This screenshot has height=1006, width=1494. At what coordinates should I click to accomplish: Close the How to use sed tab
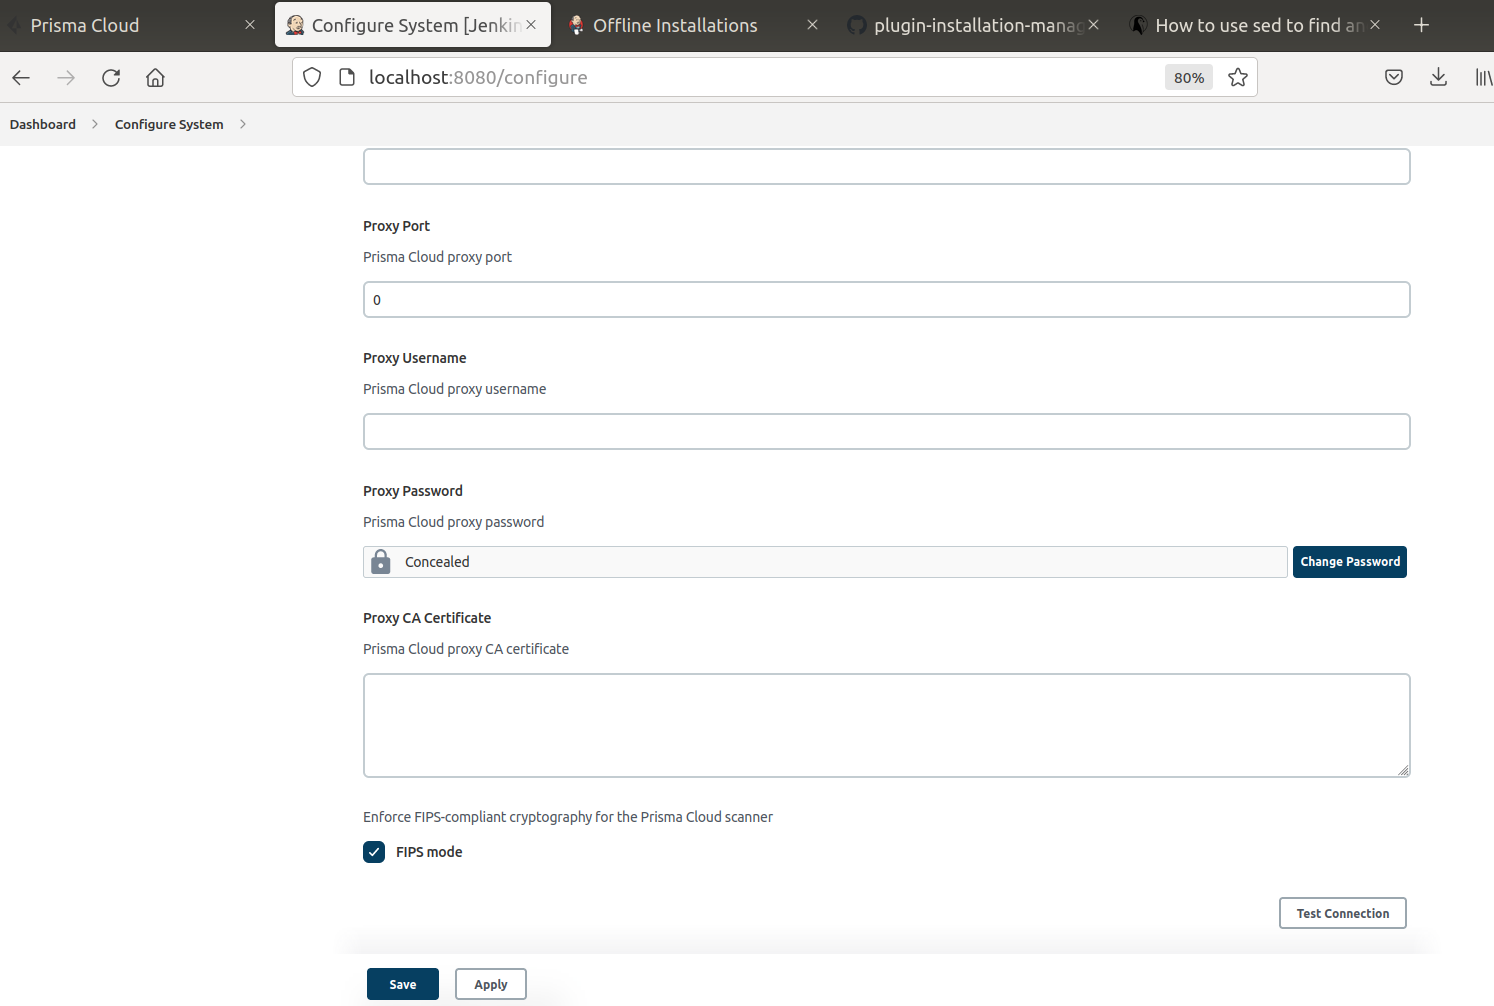point(1375,25)
